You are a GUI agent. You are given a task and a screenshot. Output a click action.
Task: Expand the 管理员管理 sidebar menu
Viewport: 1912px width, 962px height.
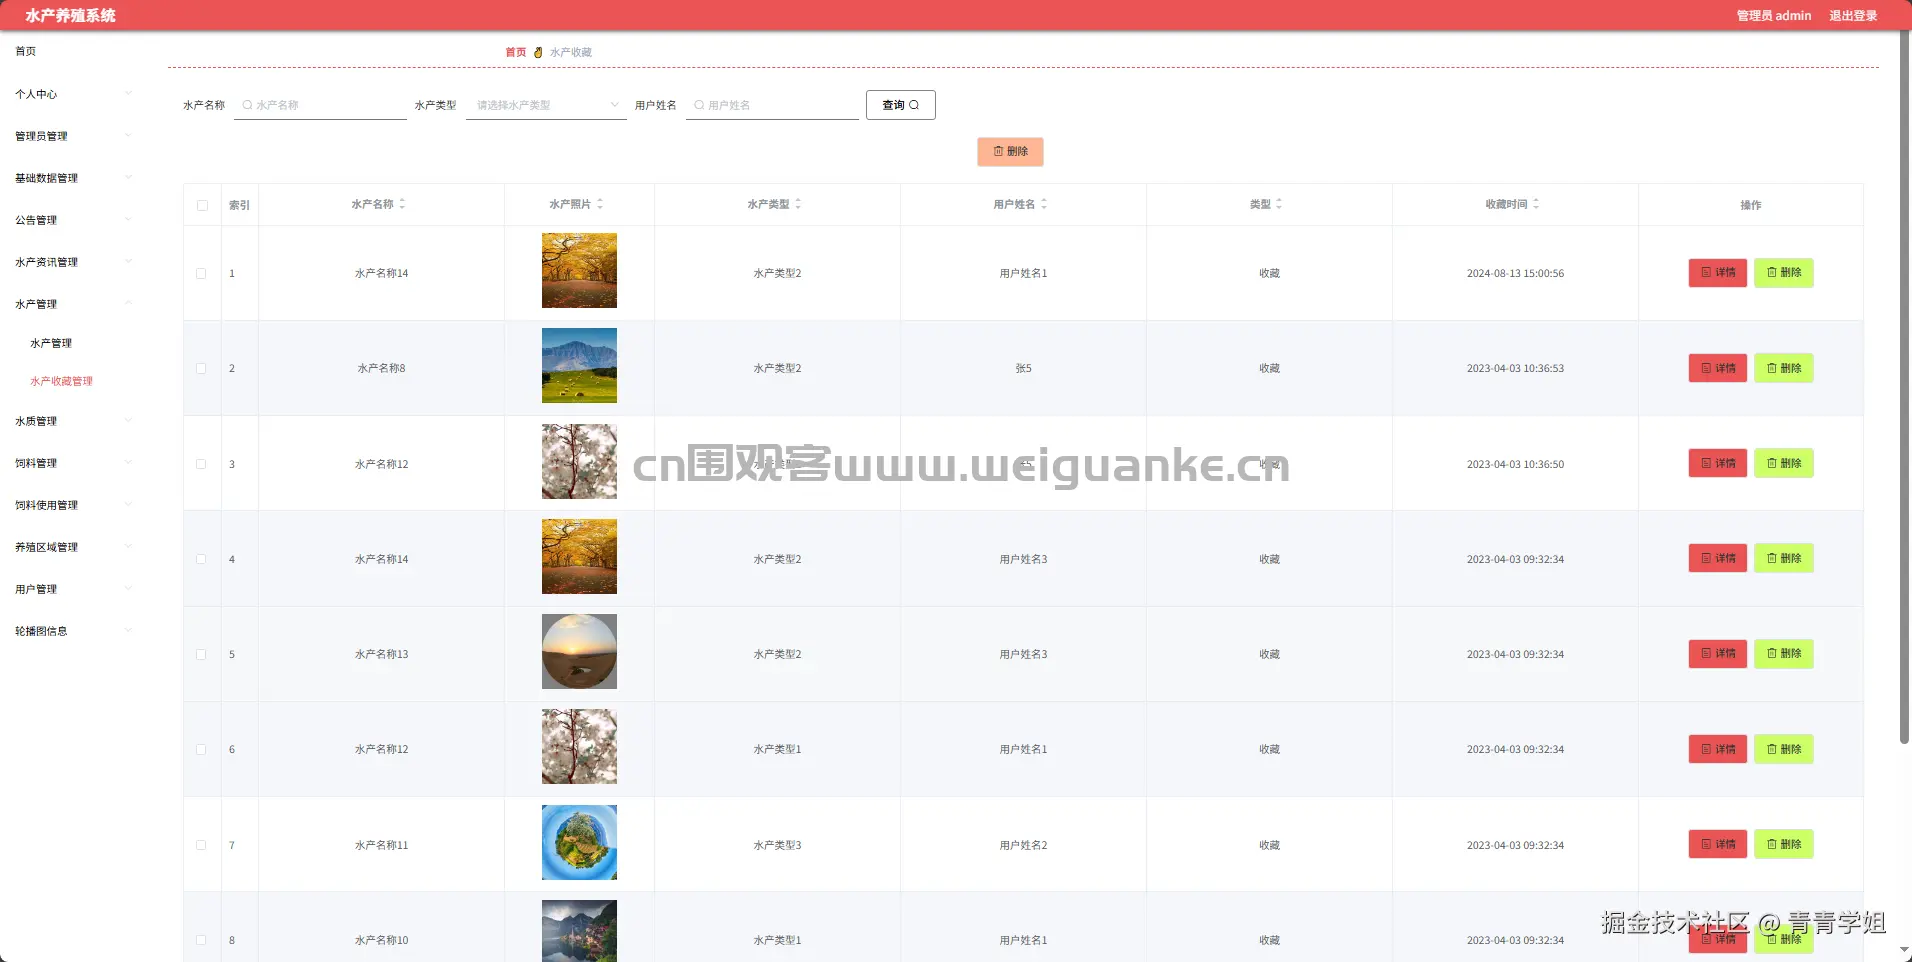pos(74,136)
